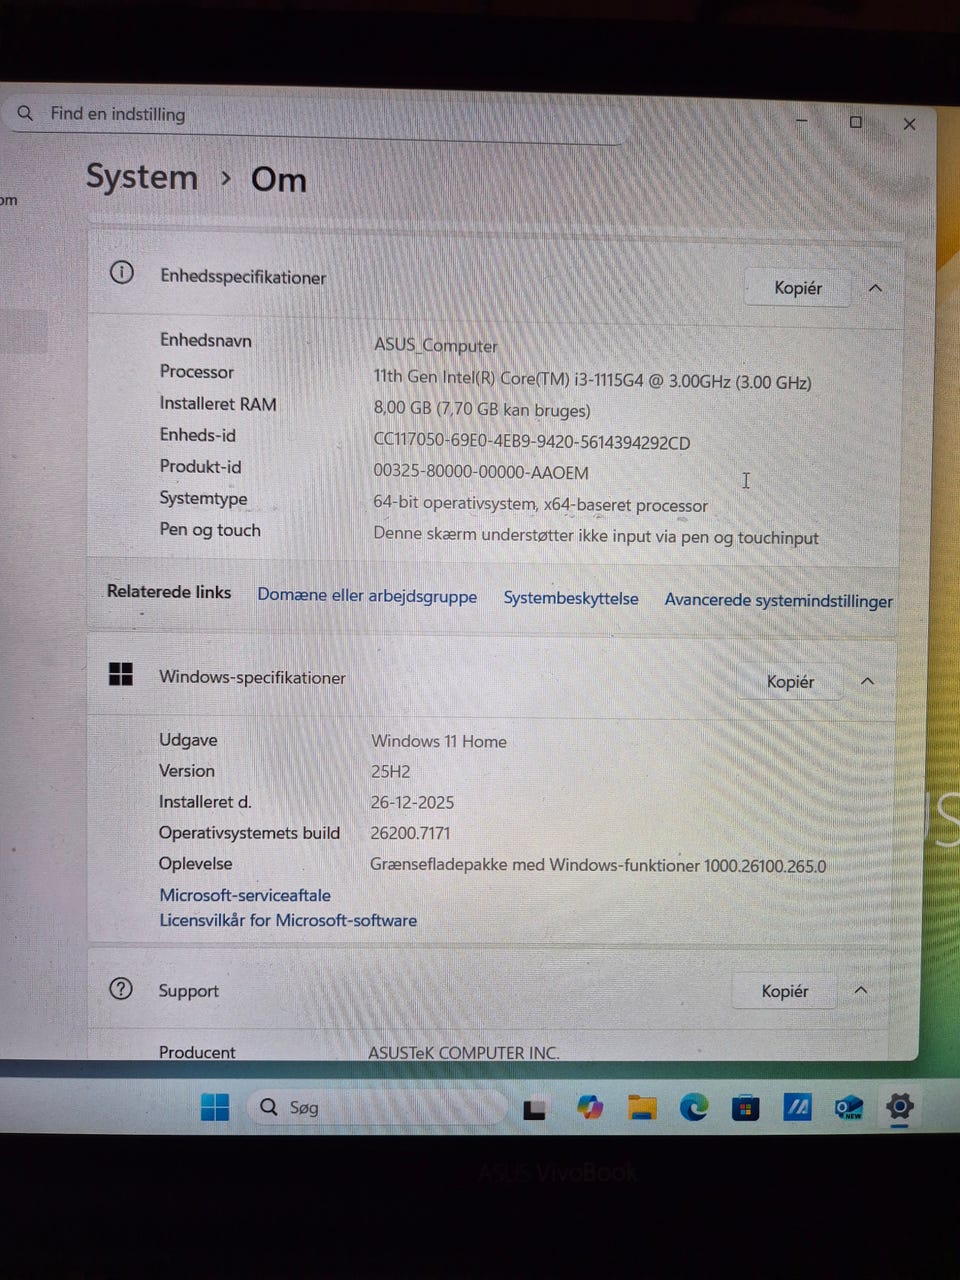The width and height of the screenshot is (960, 1280).
Task: Open Systembeskyttelse link
Action: (571, 598)
